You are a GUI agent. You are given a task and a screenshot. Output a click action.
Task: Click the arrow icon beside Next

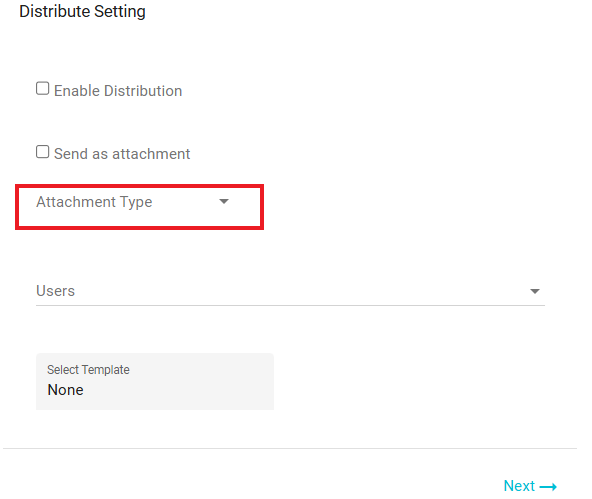pyautogui.click(x=548, y=487)
